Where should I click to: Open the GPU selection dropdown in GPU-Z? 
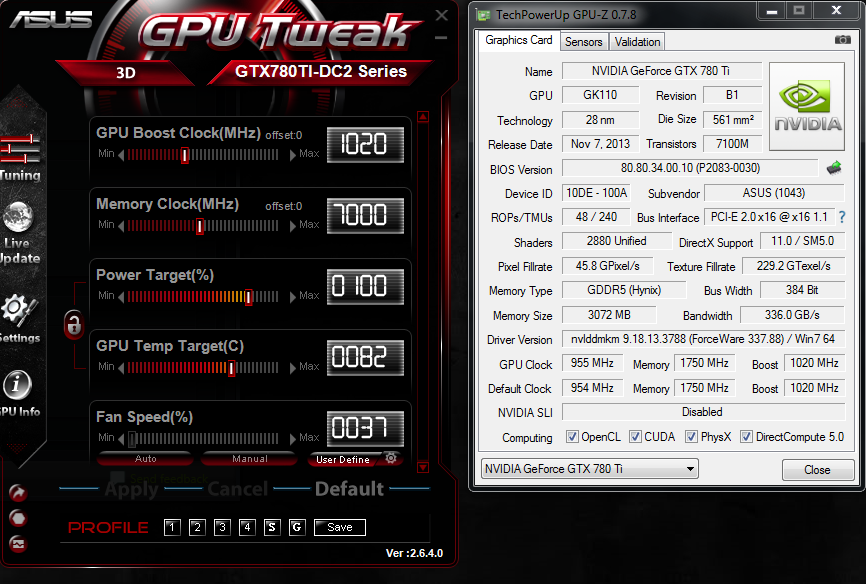[590, 469]
